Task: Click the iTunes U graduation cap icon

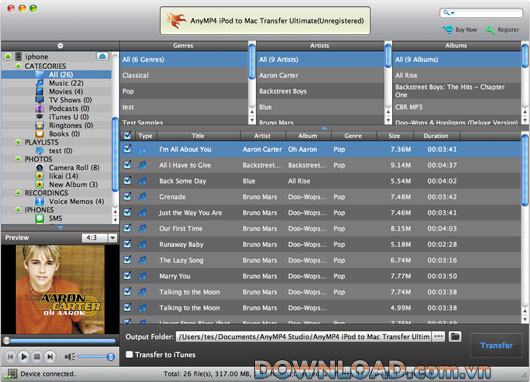Action: (40, 117)
